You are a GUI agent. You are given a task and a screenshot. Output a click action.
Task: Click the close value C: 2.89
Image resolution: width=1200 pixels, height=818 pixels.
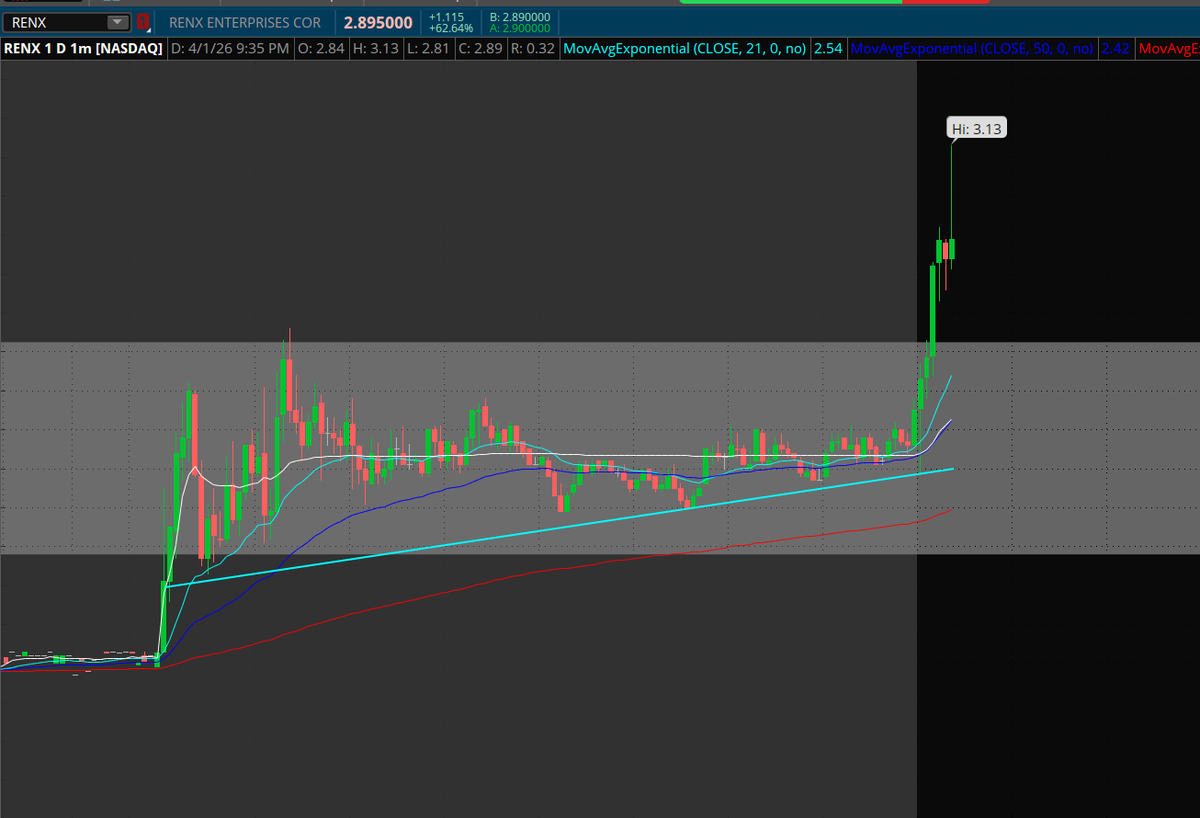tap(481, 48)
